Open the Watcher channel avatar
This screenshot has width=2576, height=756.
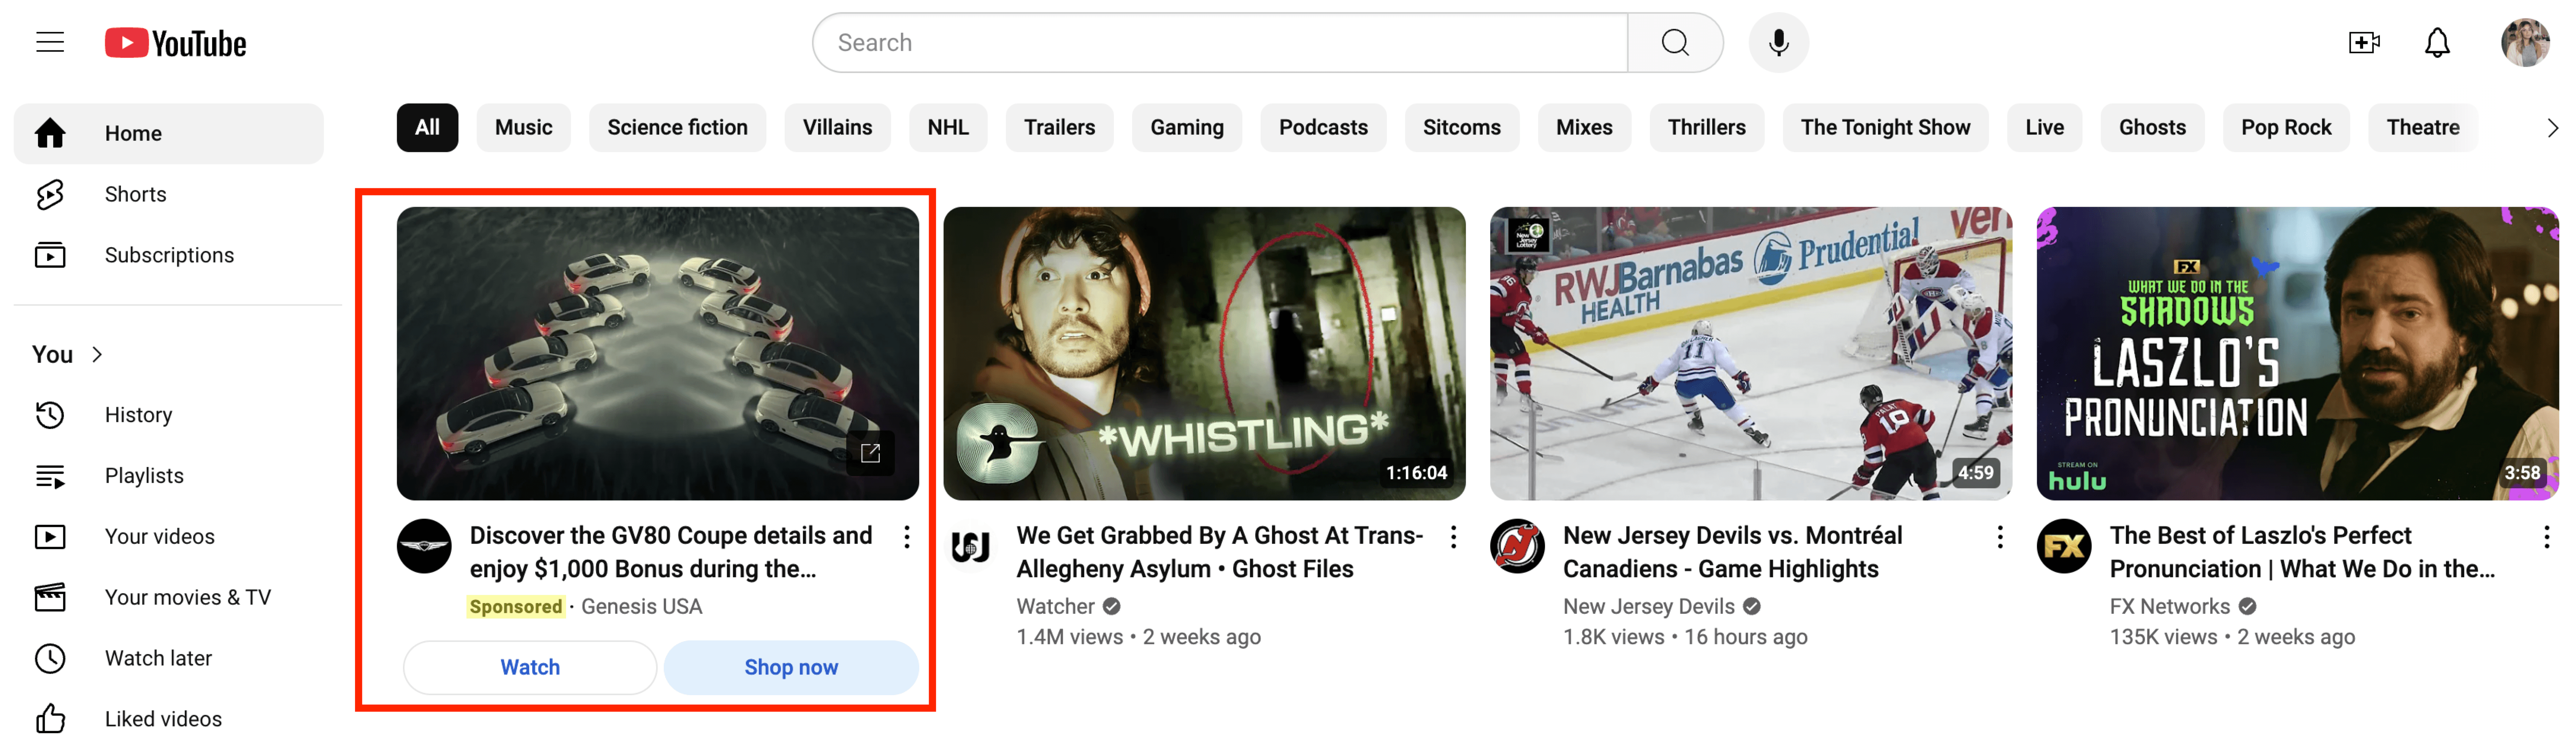970,546
